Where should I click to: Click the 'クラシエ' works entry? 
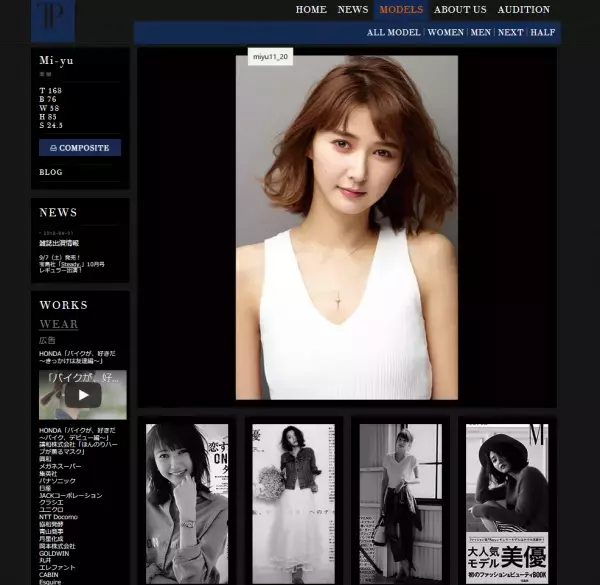pos(51,502)
